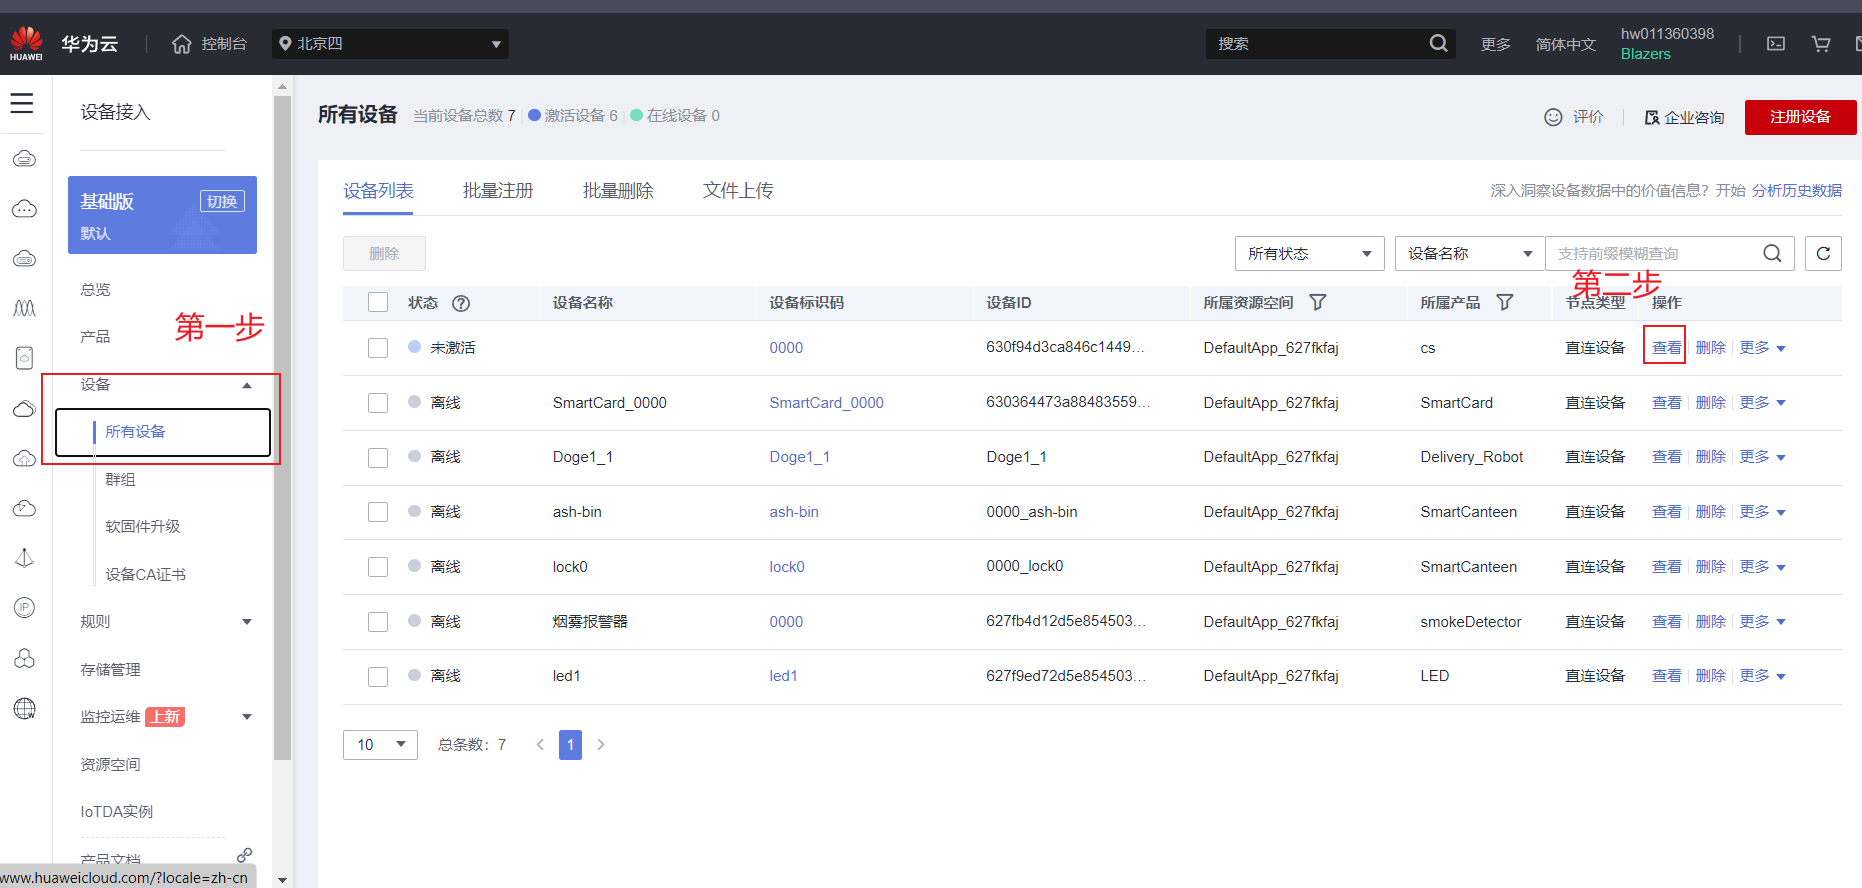Viewport: 1862px width, 888px height.
Task: Go to next page arrow
Action: click(601, 744)
